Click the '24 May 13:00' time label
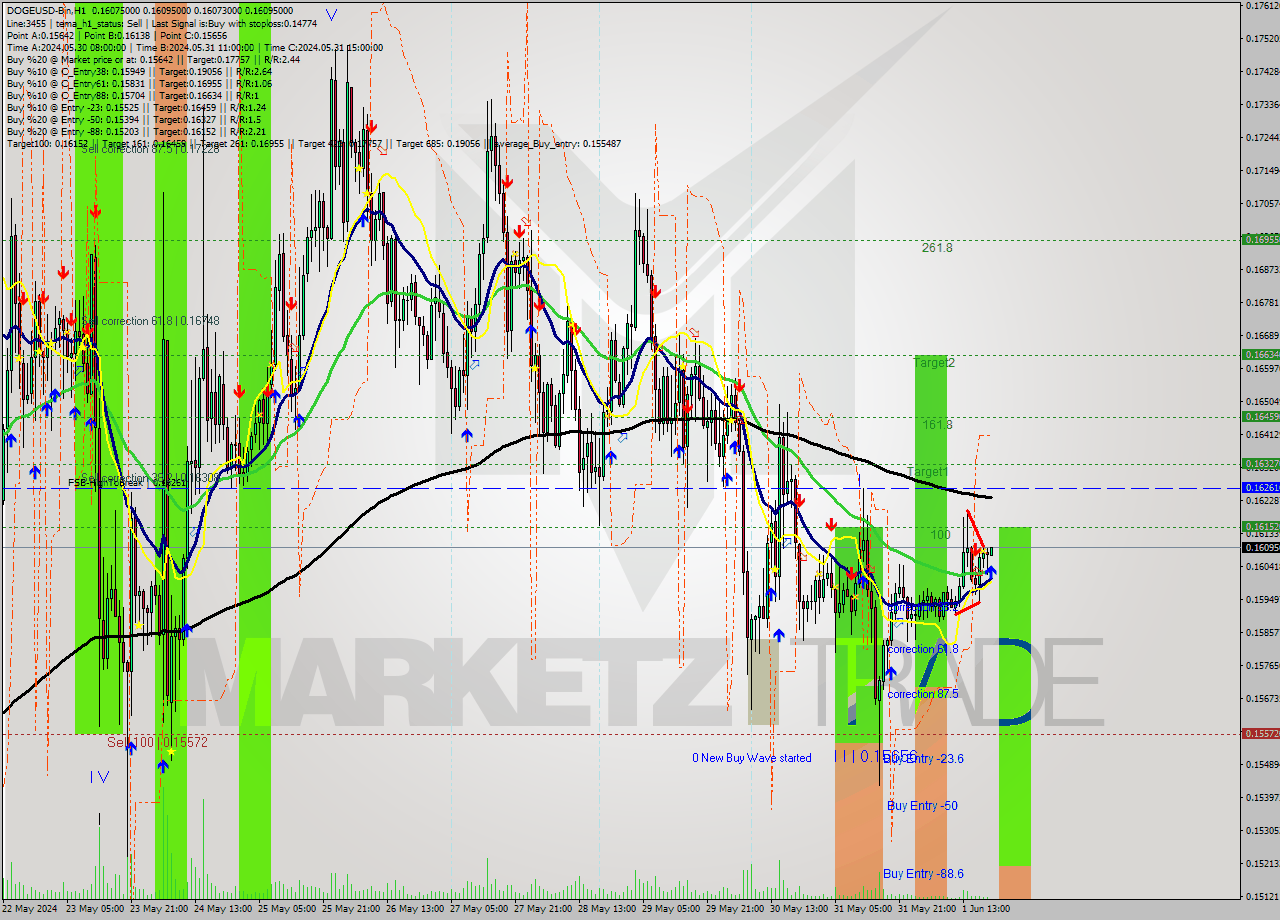This screenshot has width=1280, height=920. pos(222,909)
